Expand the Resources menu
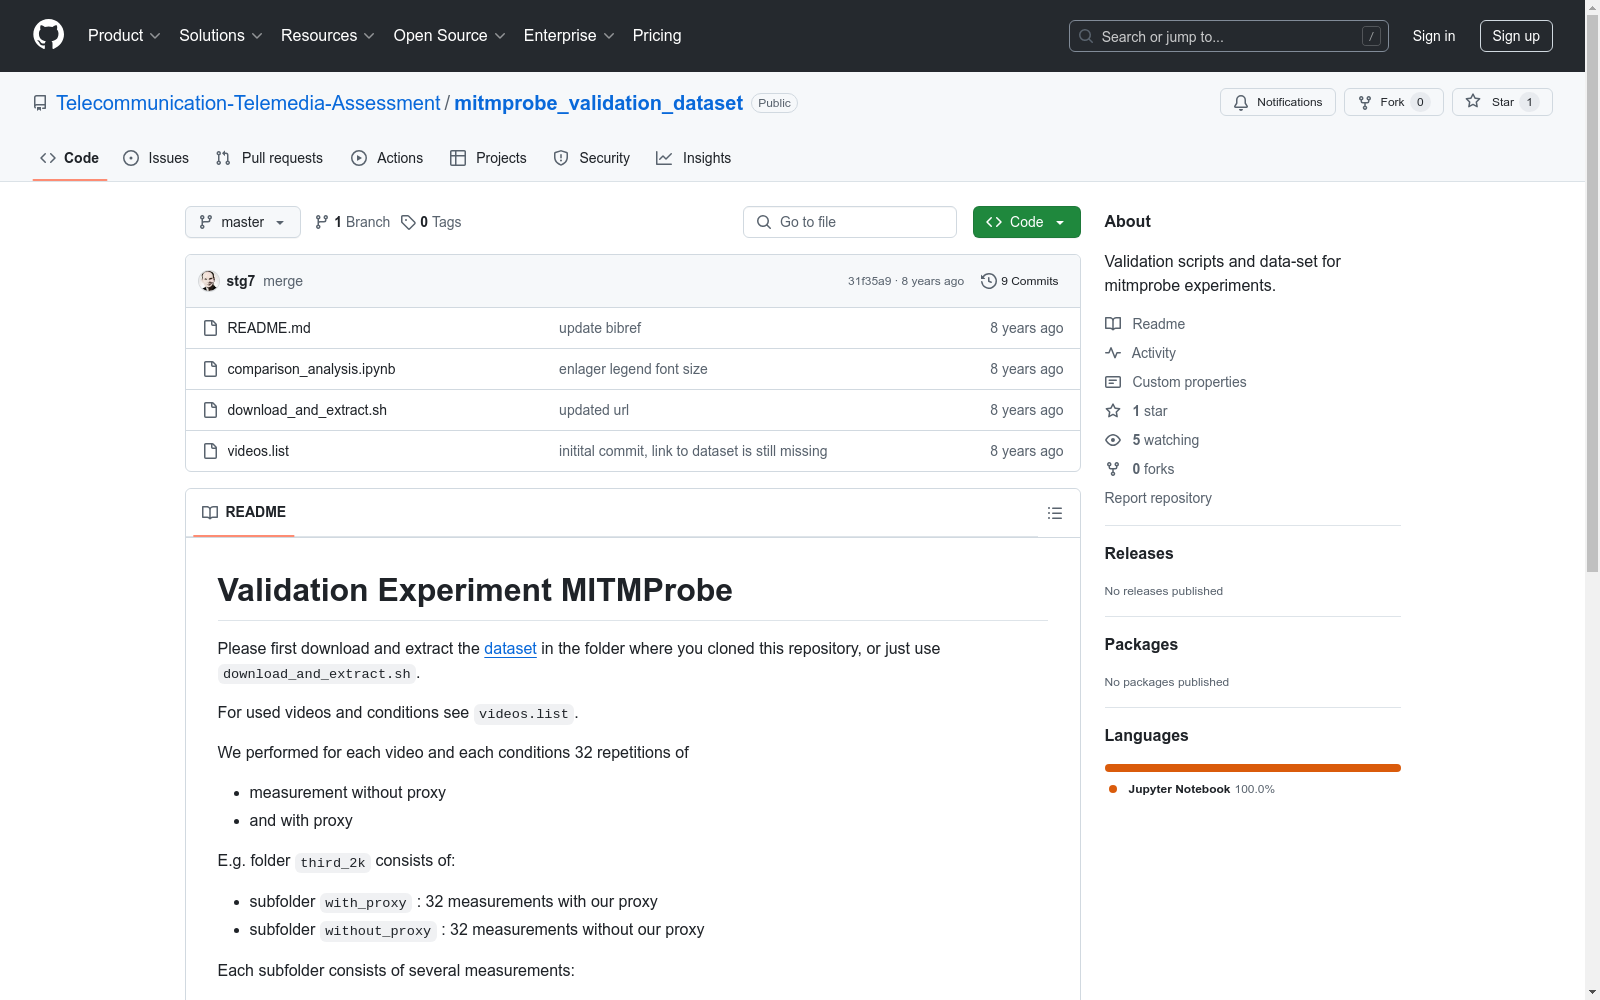Image resolution: width=1600 pixels, height=1000 pixels. pyautogui.click(x=328, y=36)
